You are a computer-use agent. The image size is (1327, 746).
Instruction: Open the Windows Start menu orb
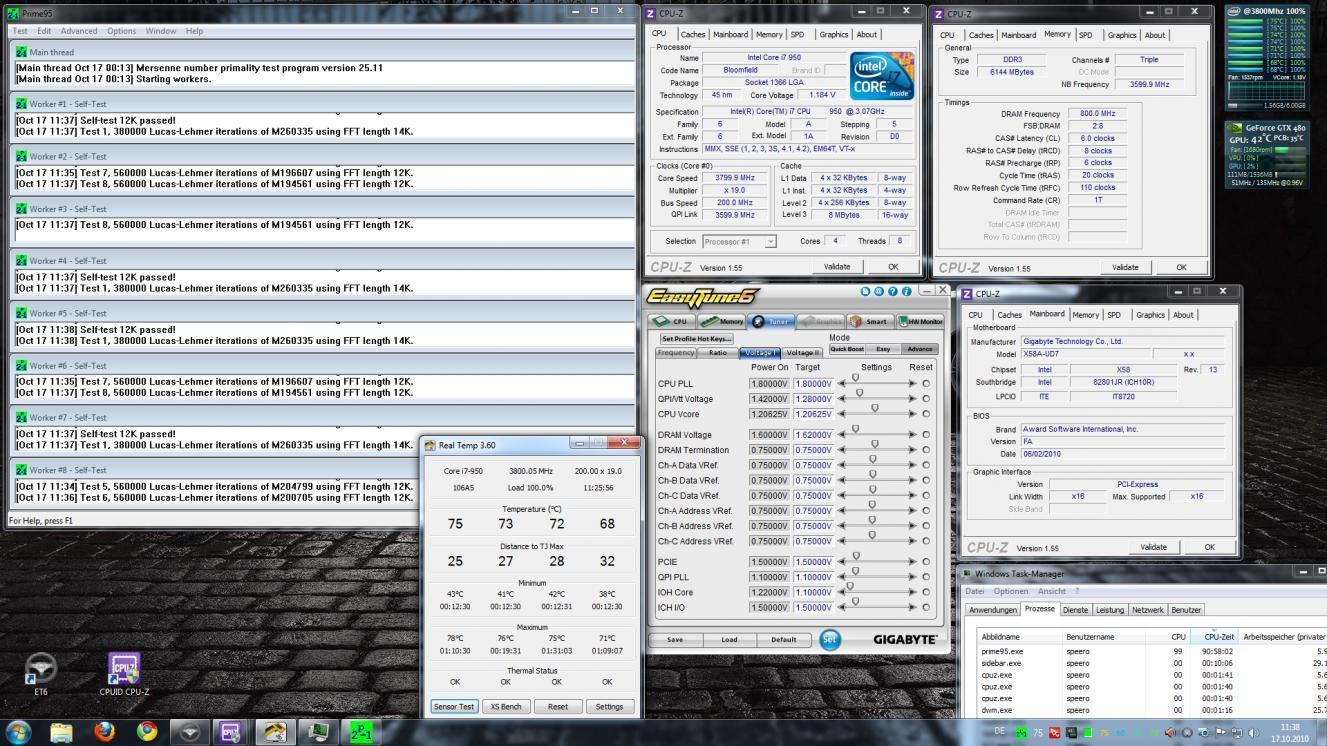(19, 731)
